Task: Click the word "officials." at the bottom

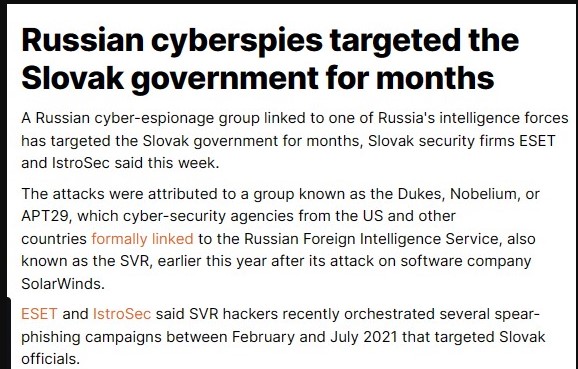Action: (51, 359)
